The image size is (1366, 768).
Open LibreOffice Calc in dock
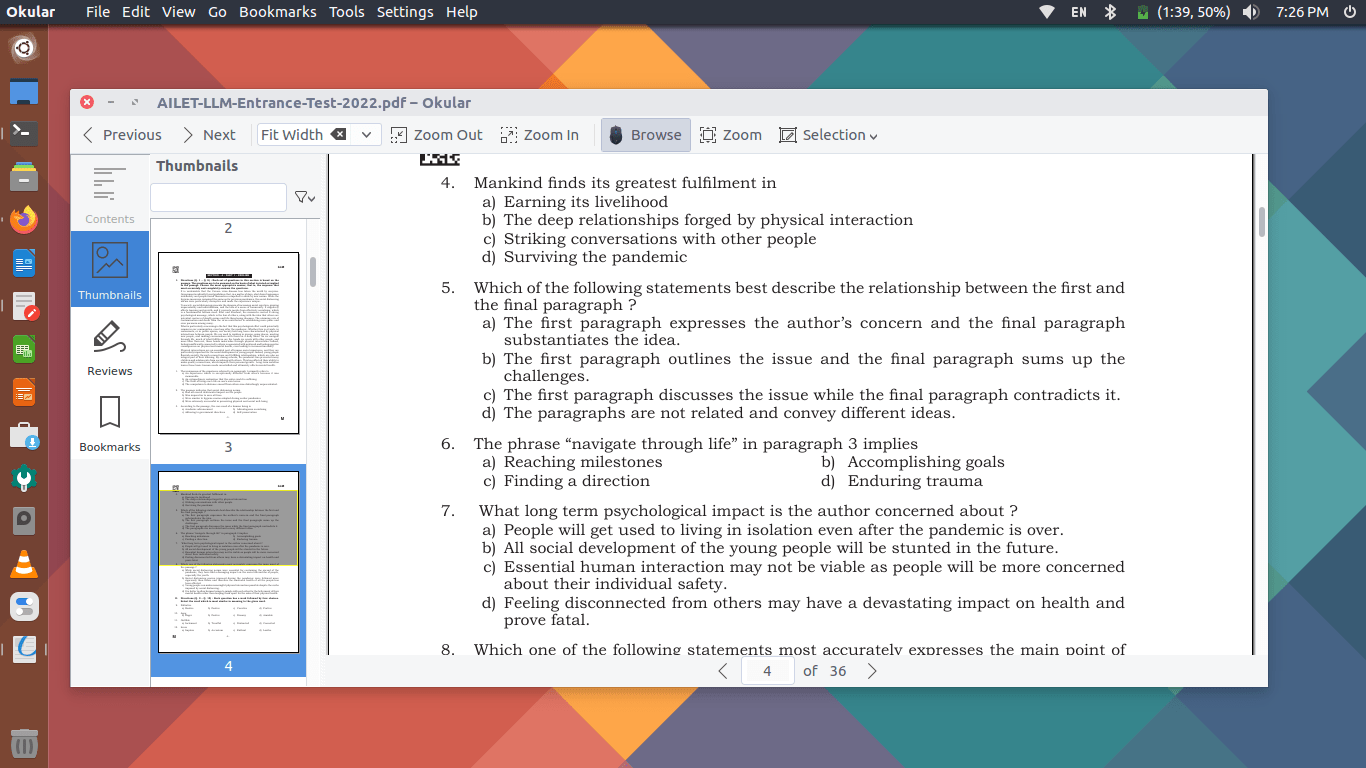coord(24,349)
